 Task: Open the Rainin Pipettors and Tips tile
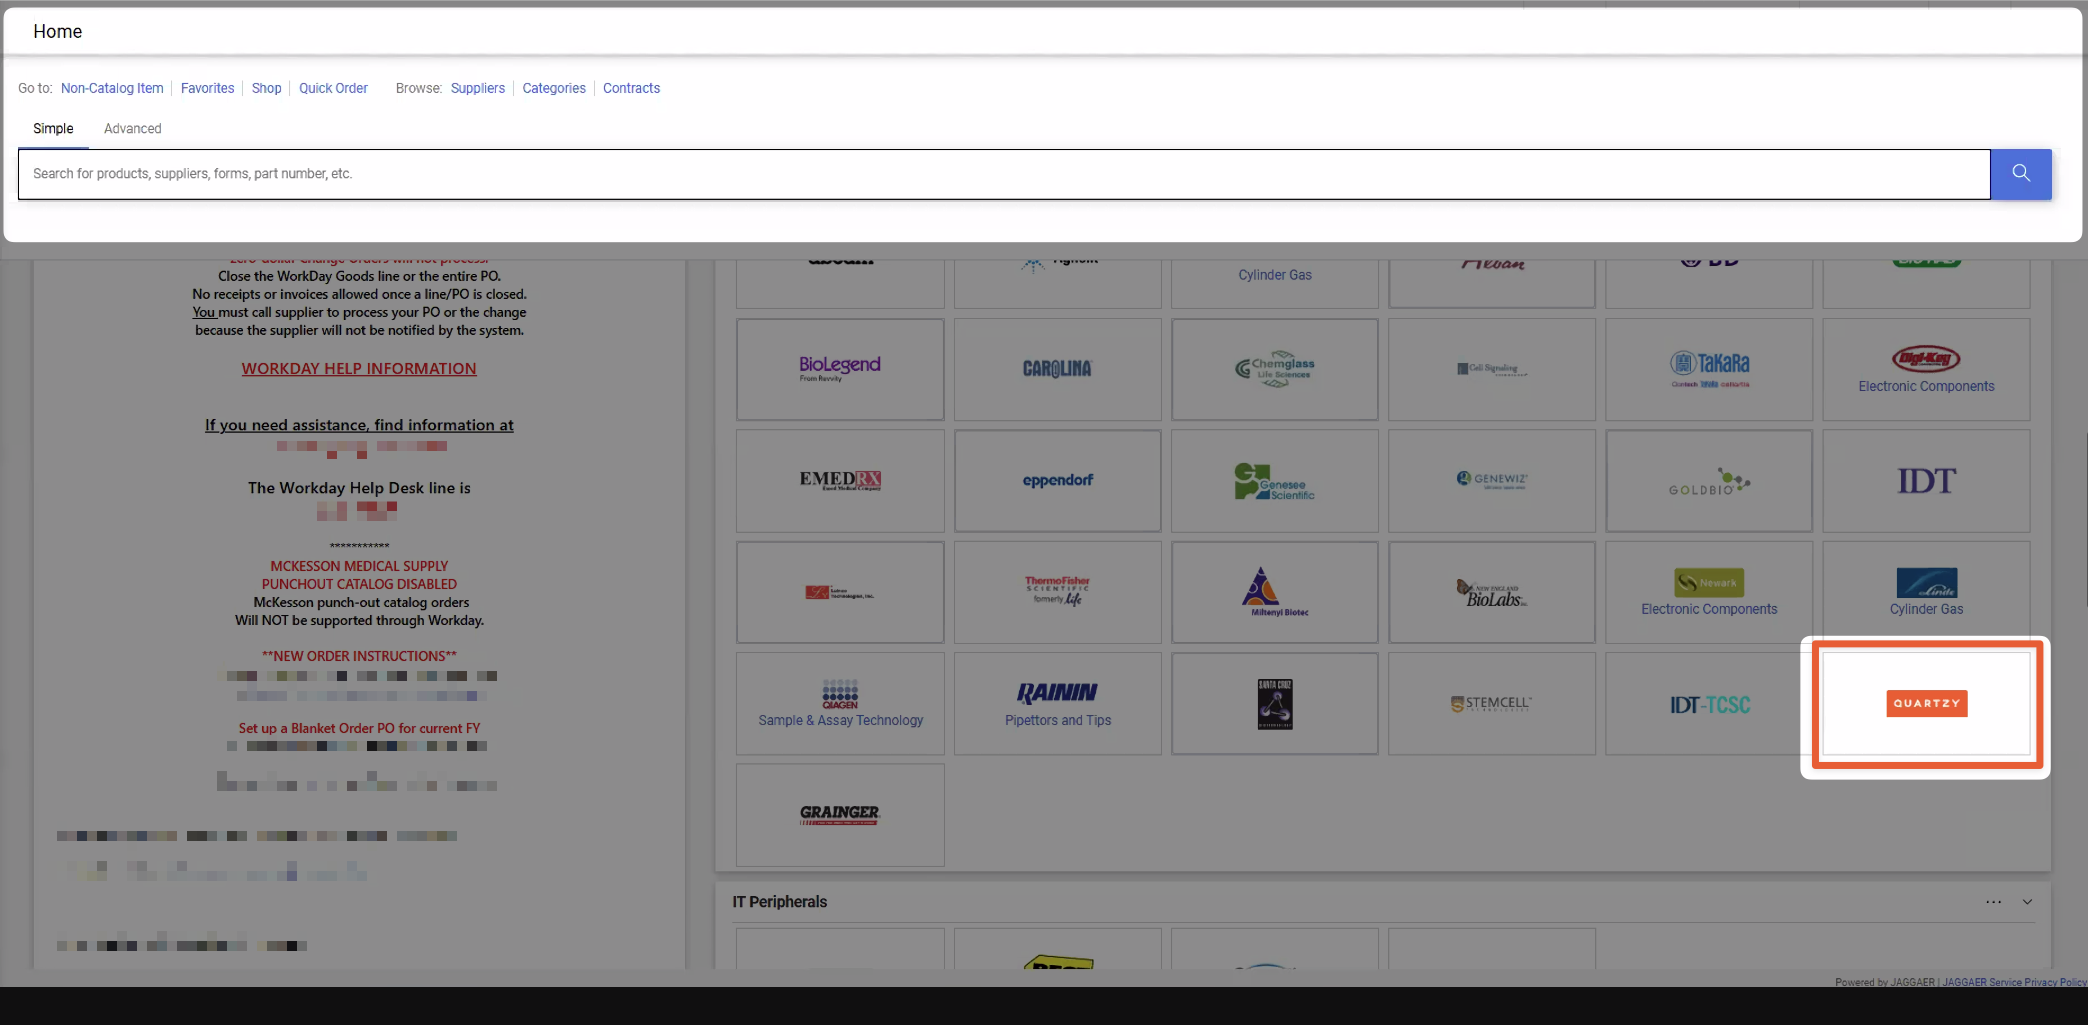click(1057, 704)
